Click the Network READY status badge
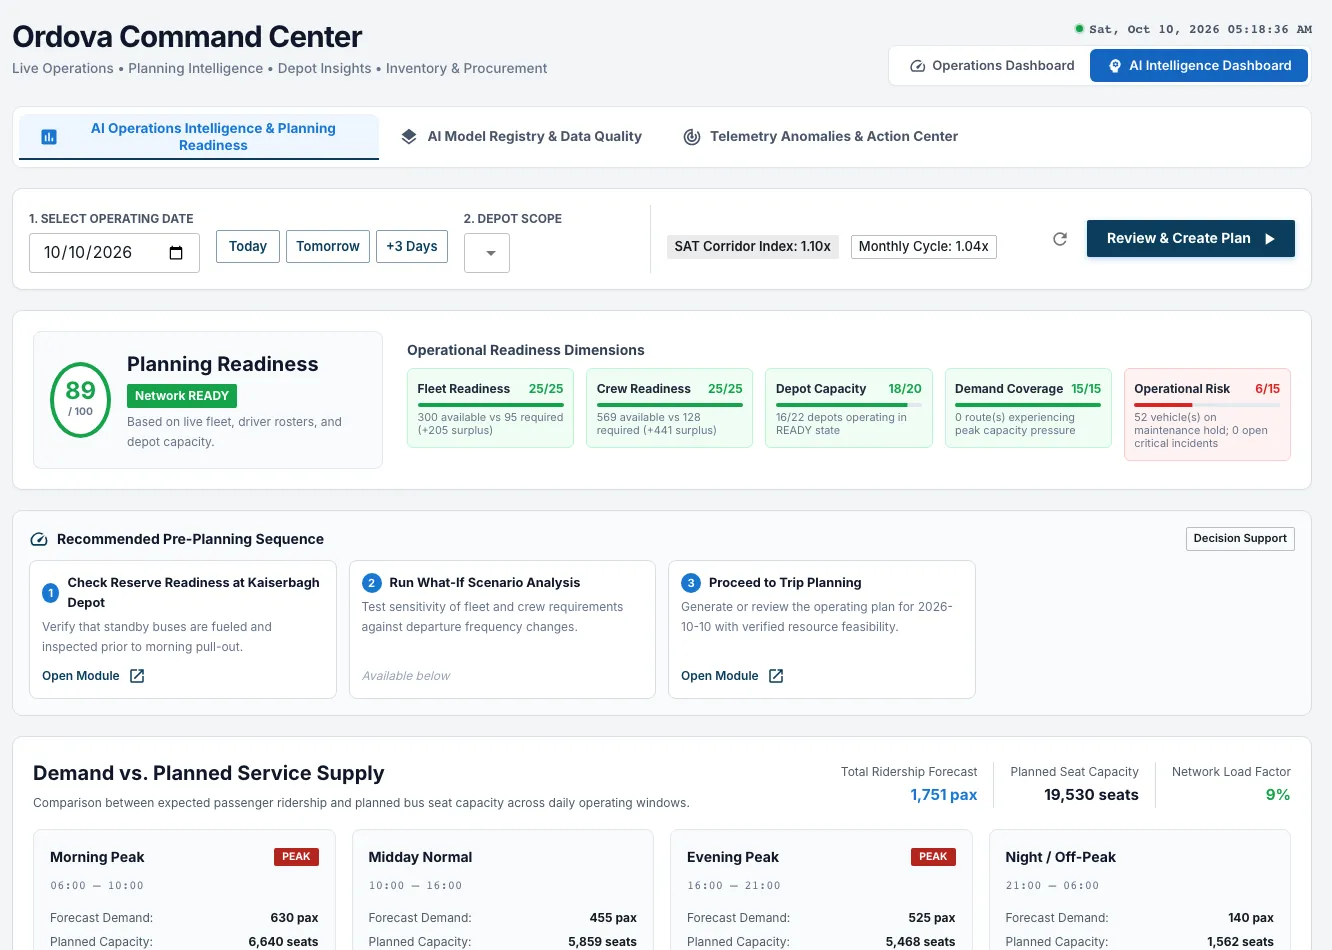 pyautogui.click(x=182, y=396)
